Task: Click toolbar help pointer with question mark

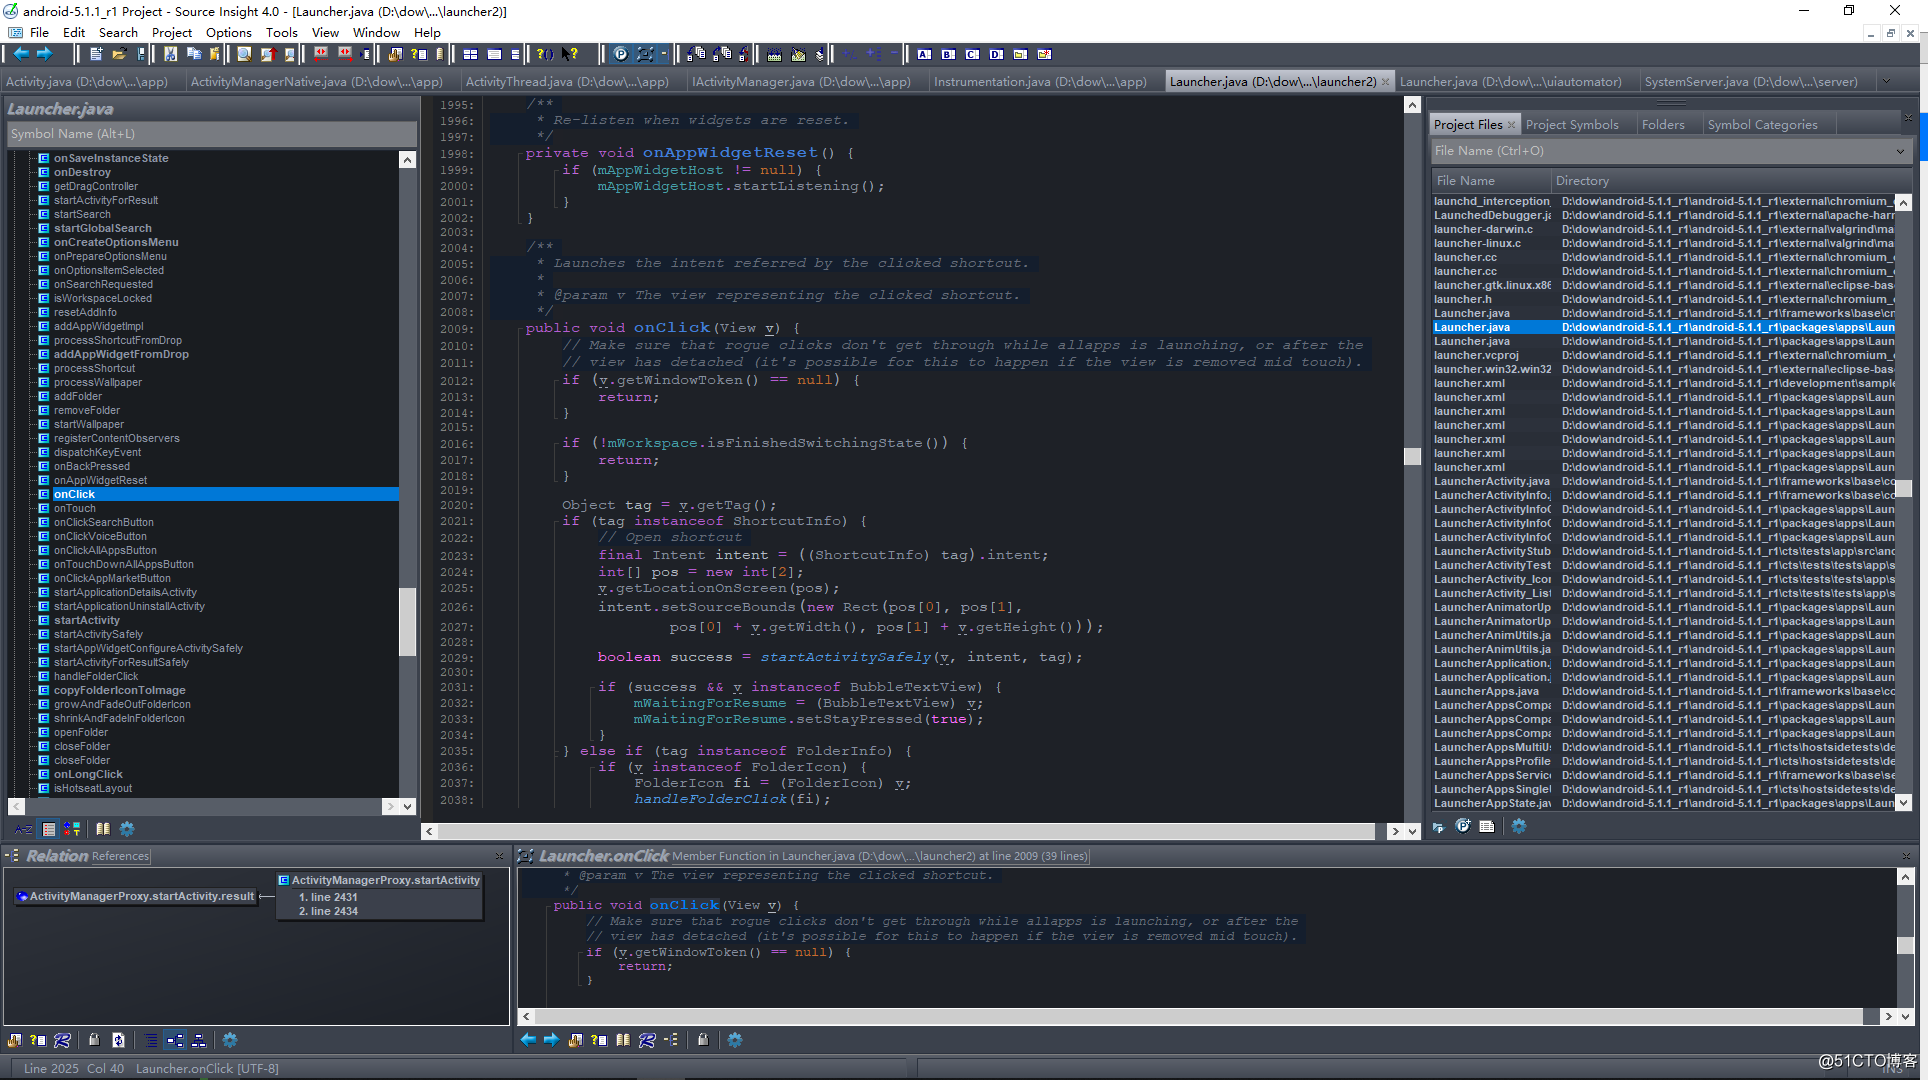Action: click(x=570, y=54)
